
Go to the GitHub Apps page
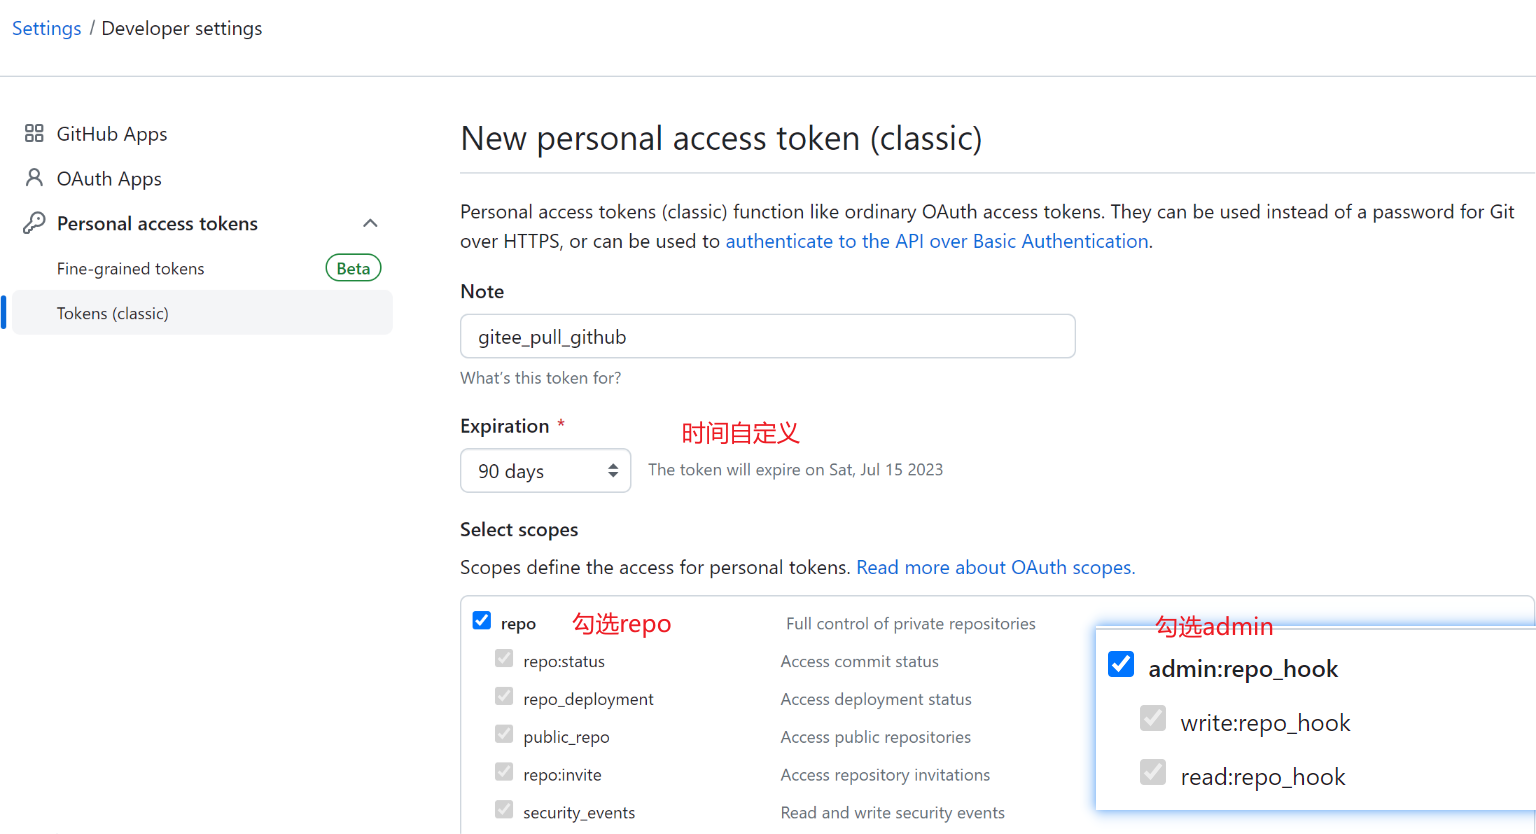[x=111, y=134]
